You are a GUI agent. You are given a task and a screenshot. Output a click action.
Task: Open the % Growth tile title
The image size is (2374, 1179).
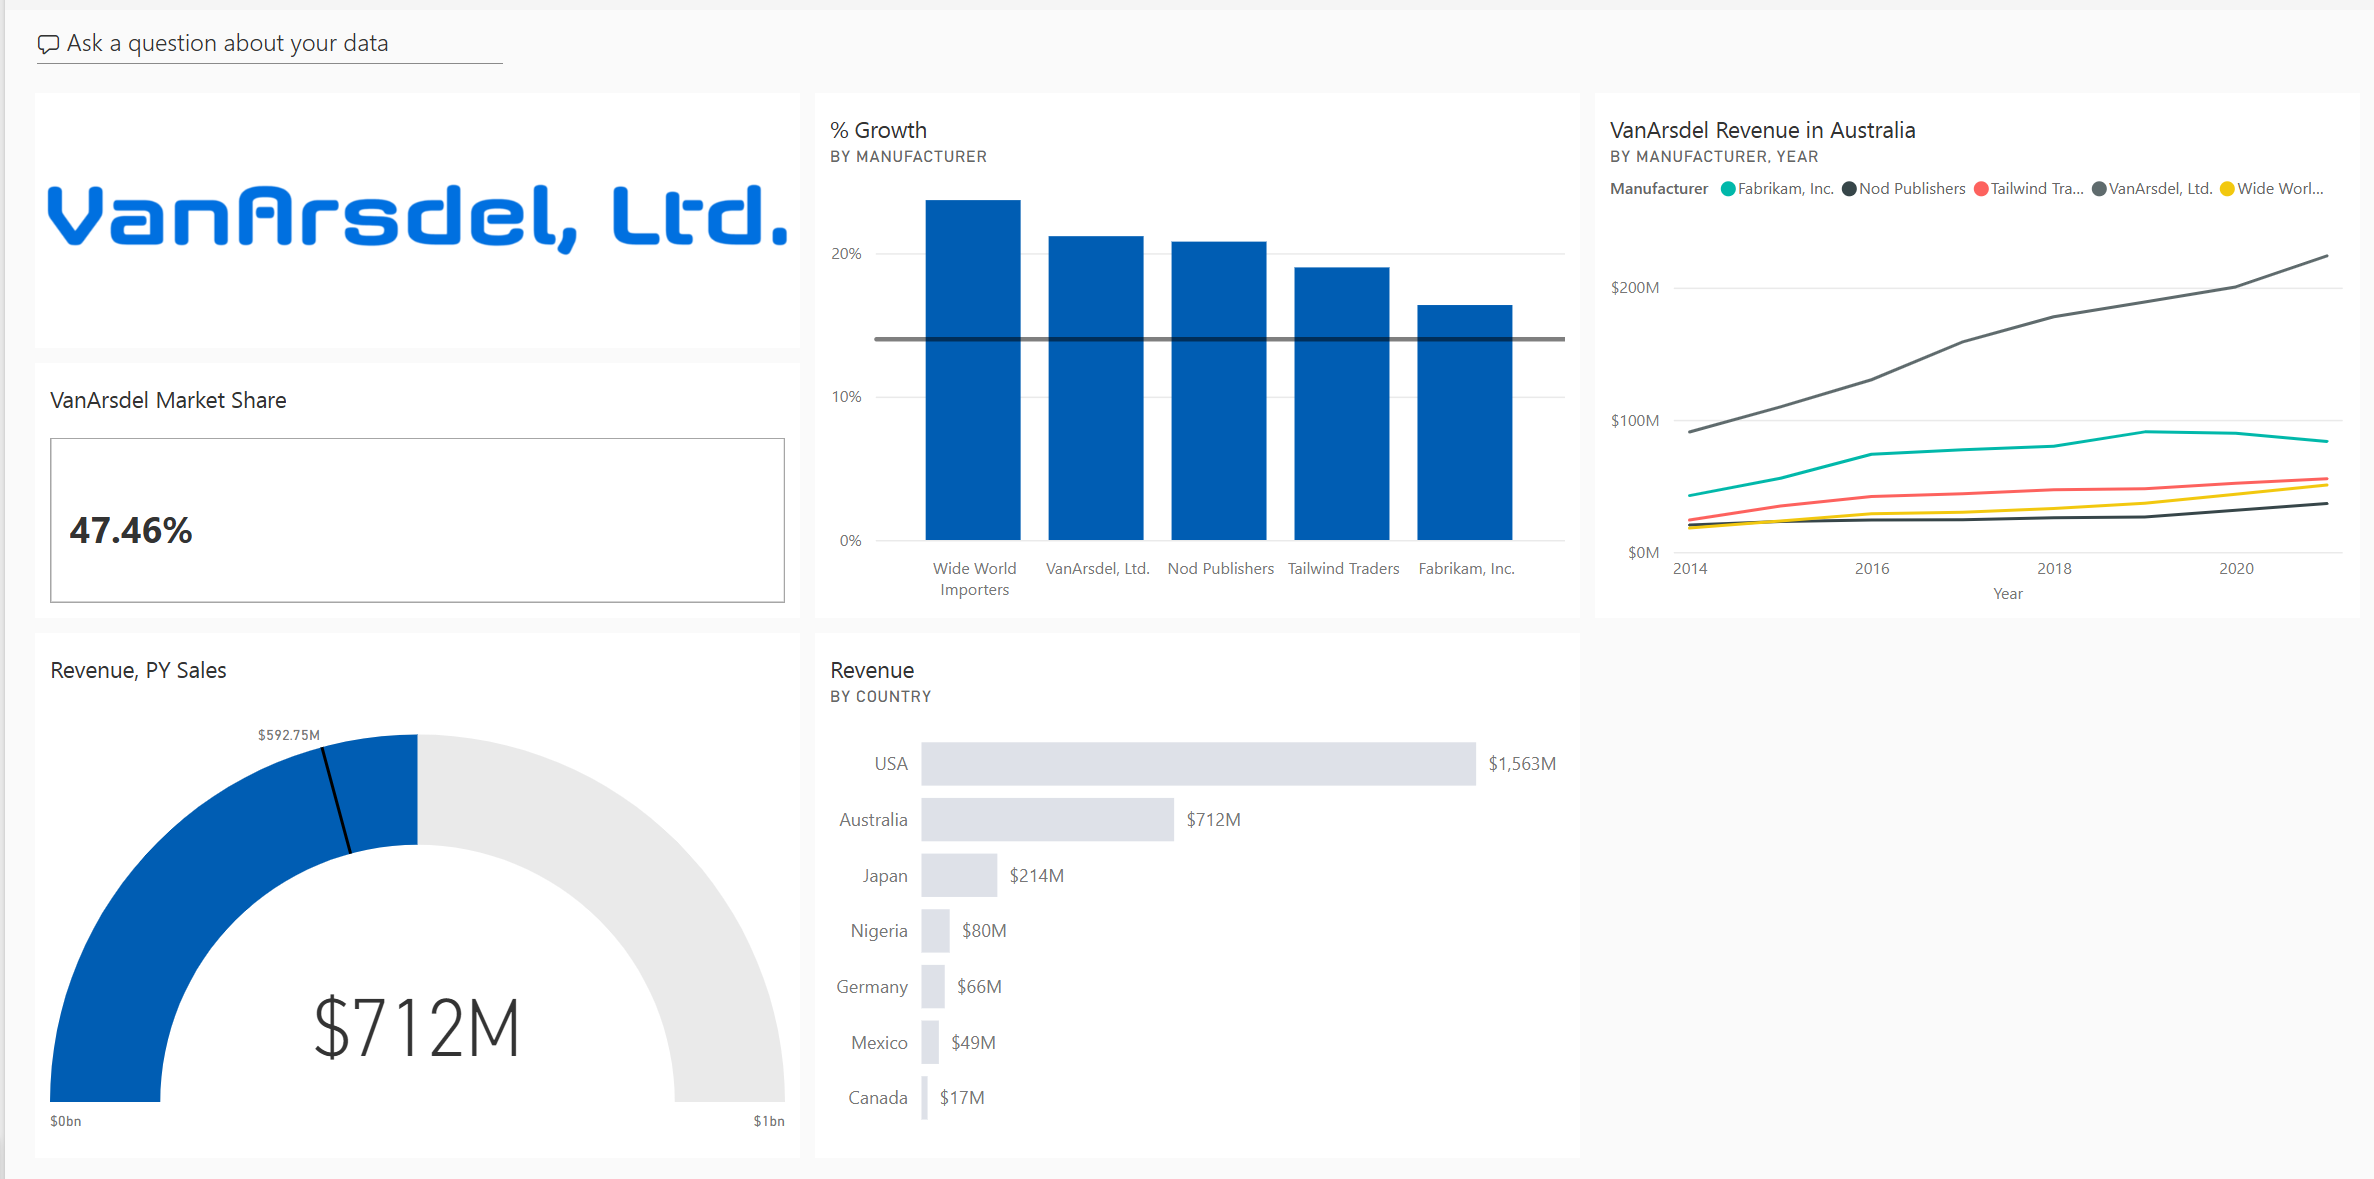point(878,130)
